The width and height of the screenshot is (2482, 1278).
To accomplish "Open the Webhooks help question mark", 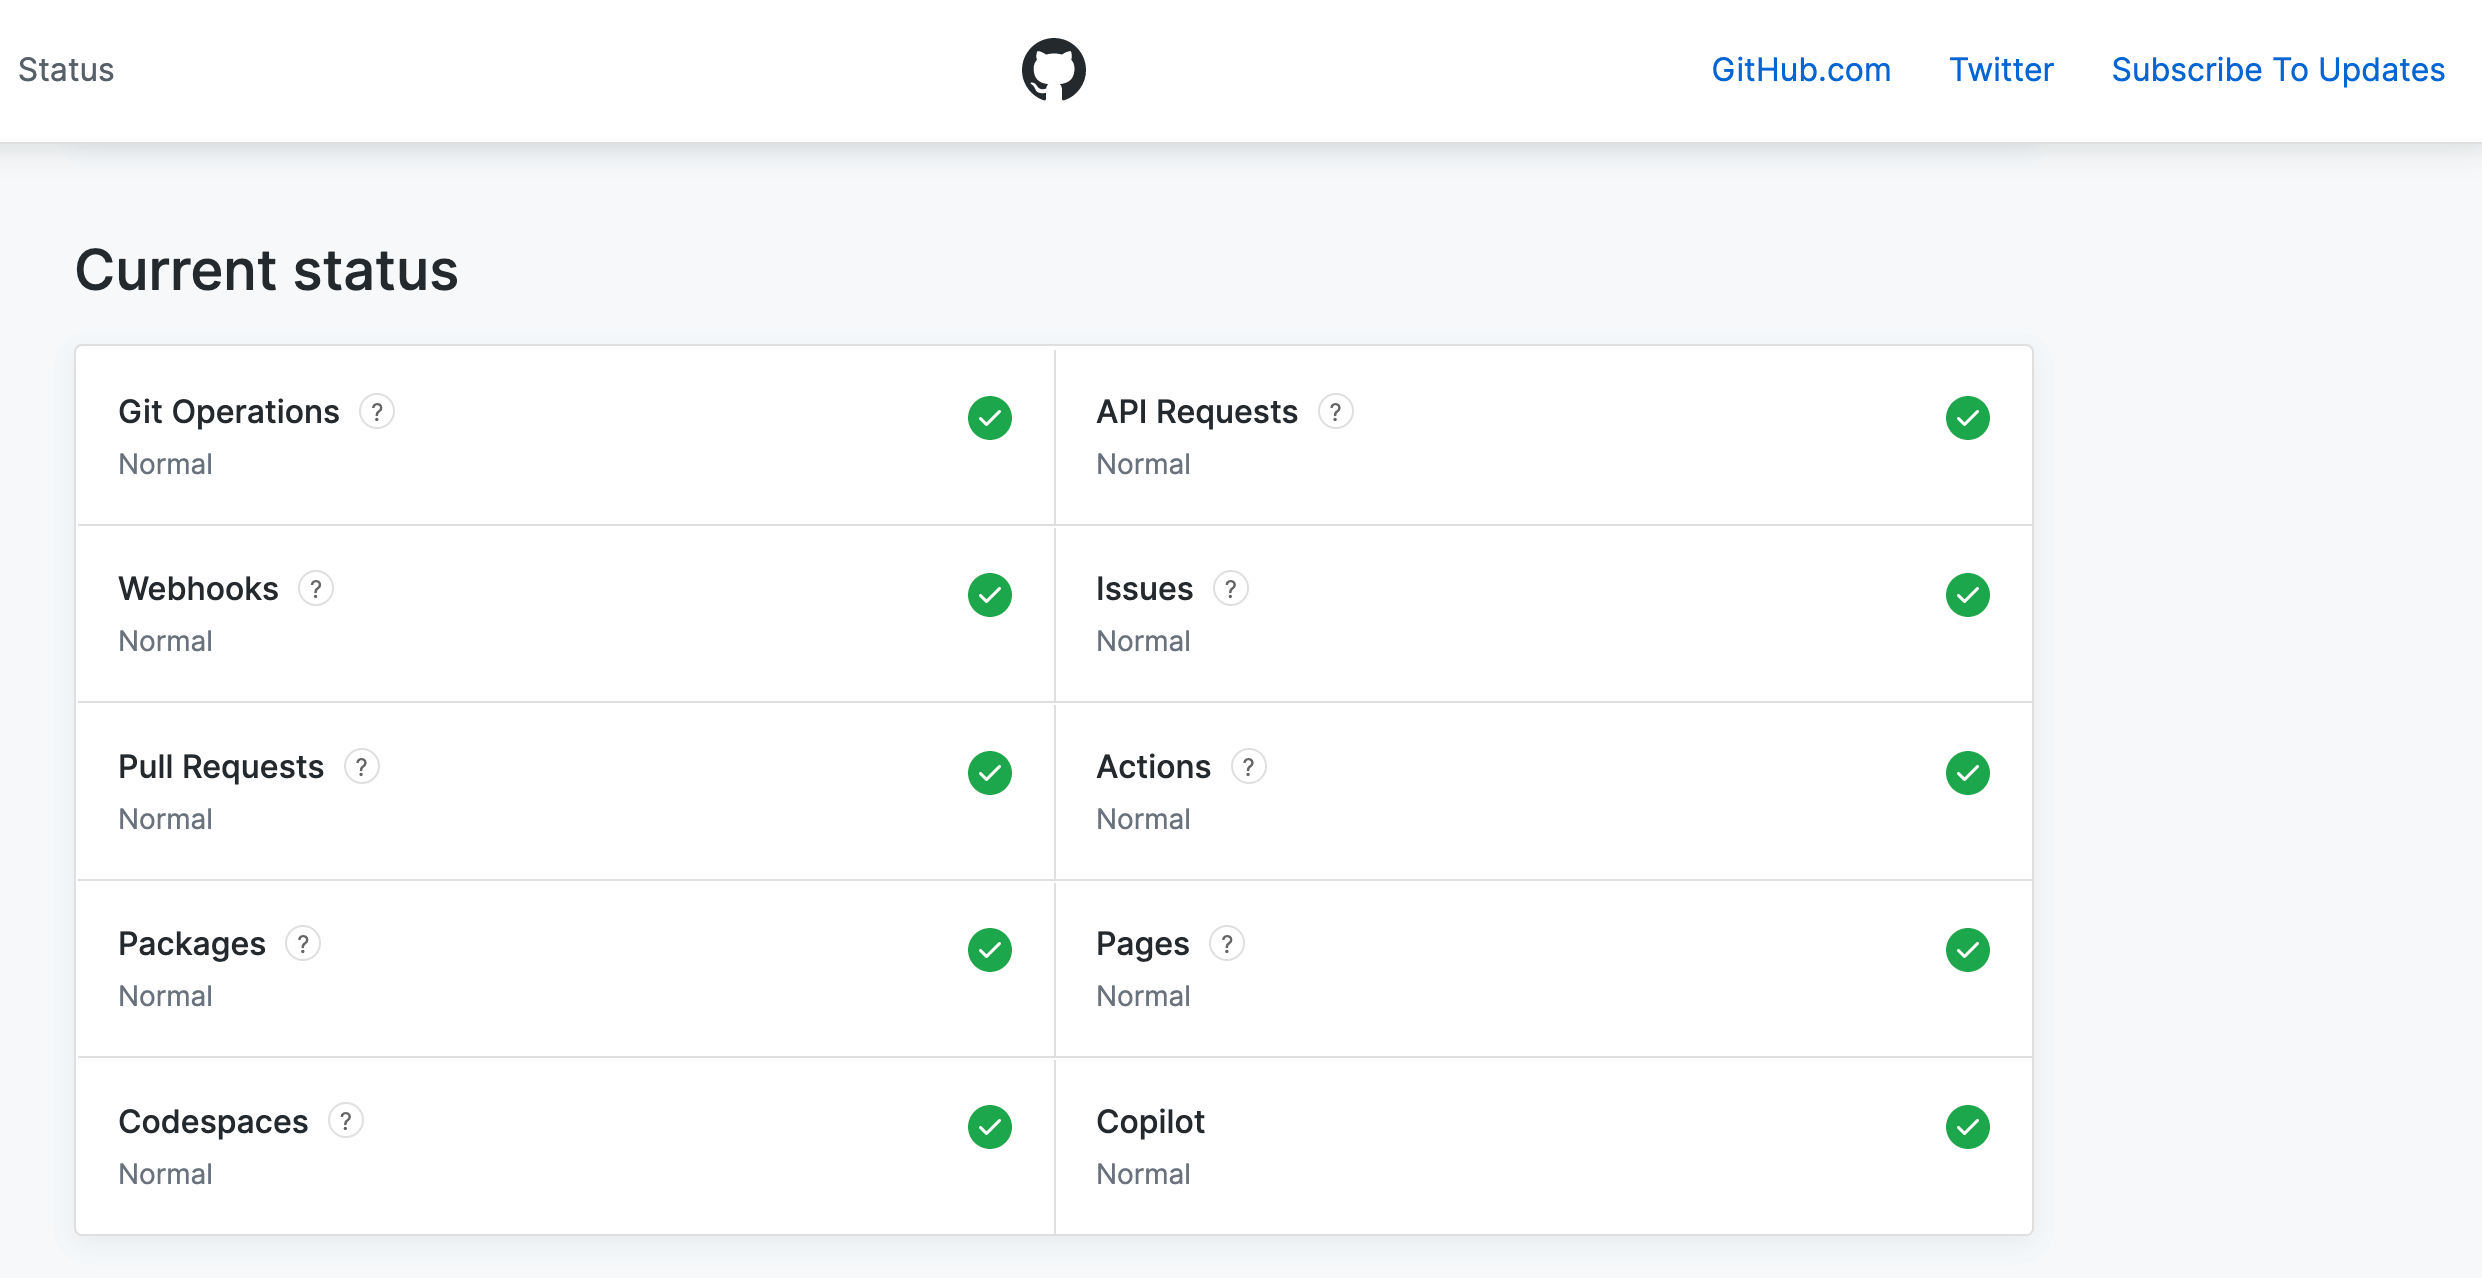I will click(x=316, y=589).
